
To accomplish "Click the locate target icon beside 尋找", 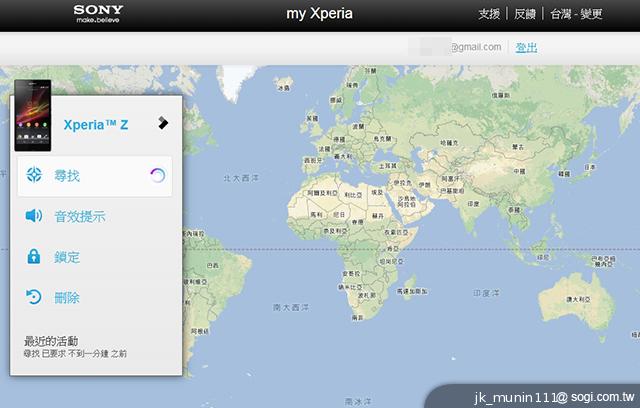I will pyautogui.click(x=34, y=176).
